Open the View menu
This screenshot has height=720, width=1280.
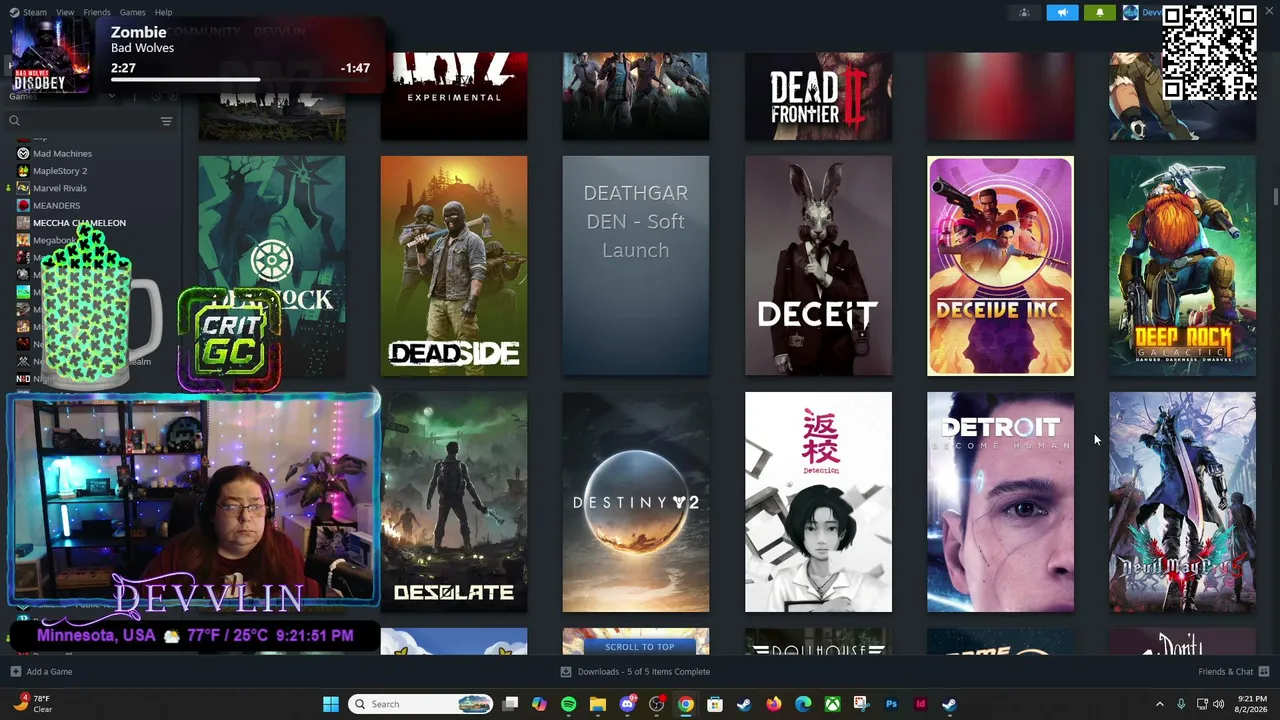pyautogui.click(x=65, y=12)
